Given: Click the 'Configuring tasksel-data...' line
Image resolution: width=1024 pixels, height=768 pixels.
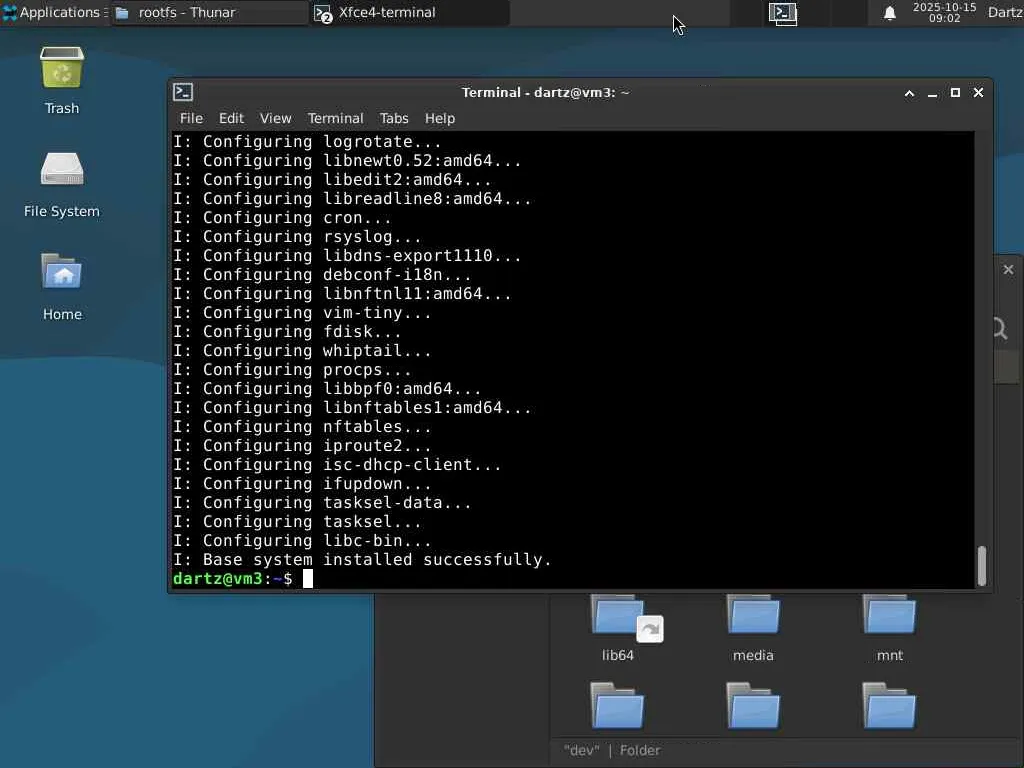Looking at the screenshot, I should pyautogui.click(x=337, y=503).
